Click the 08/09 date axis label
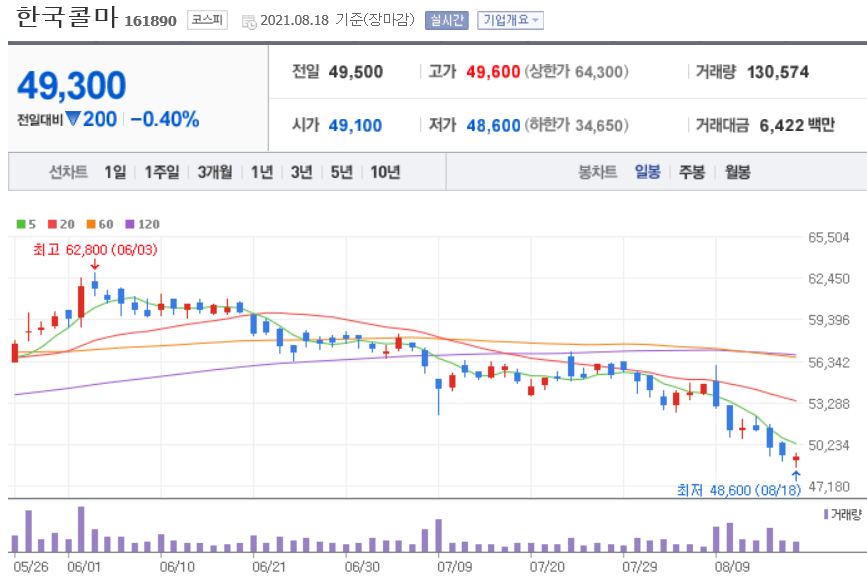 pyautogui.click(x=732, y=567)
